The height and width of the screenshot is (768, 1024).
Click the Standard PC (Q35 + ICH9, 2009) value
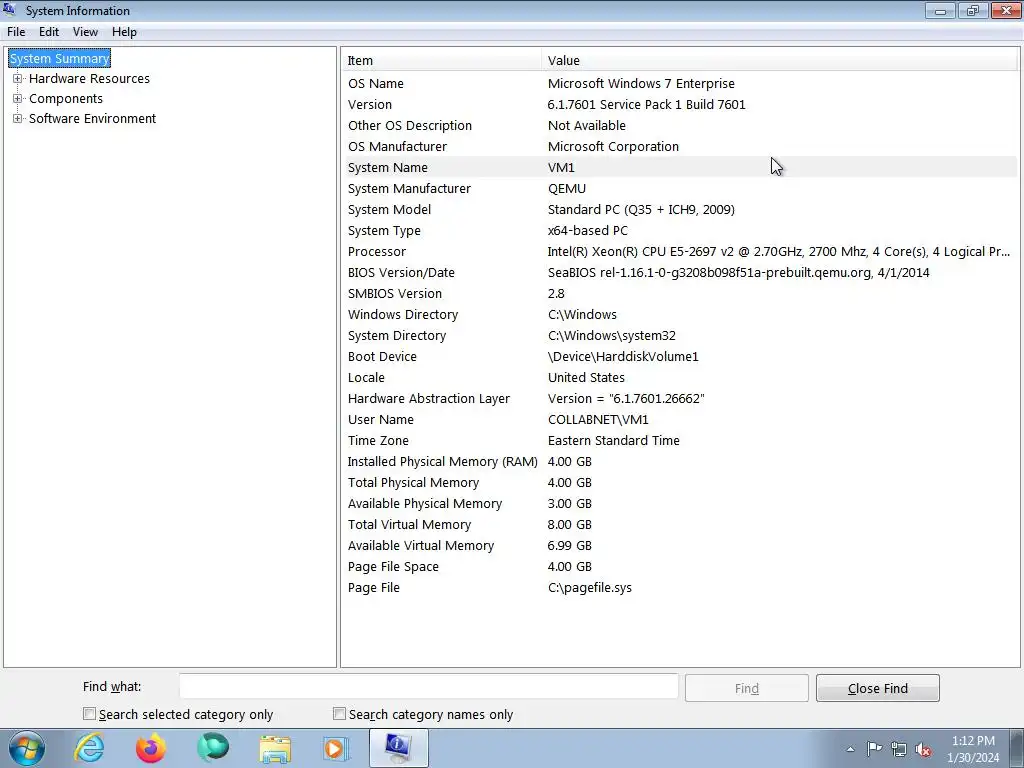[x=641, y=210]
